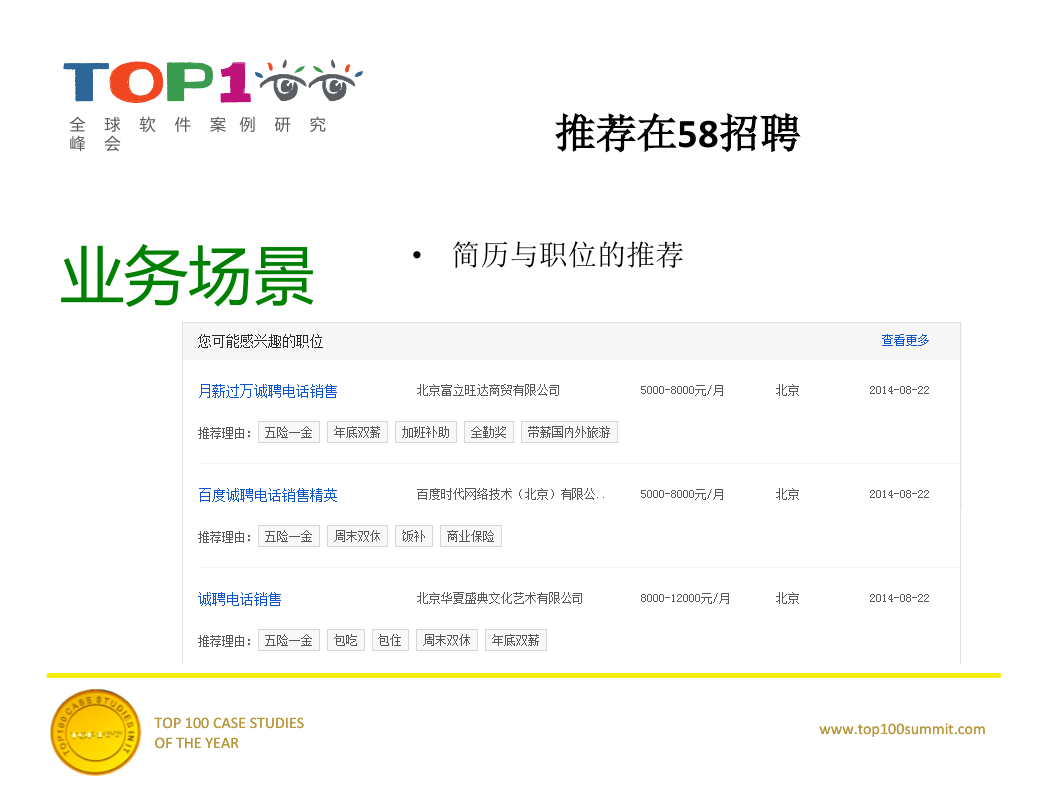Click 加班补助 tag

tap(426, 432)
